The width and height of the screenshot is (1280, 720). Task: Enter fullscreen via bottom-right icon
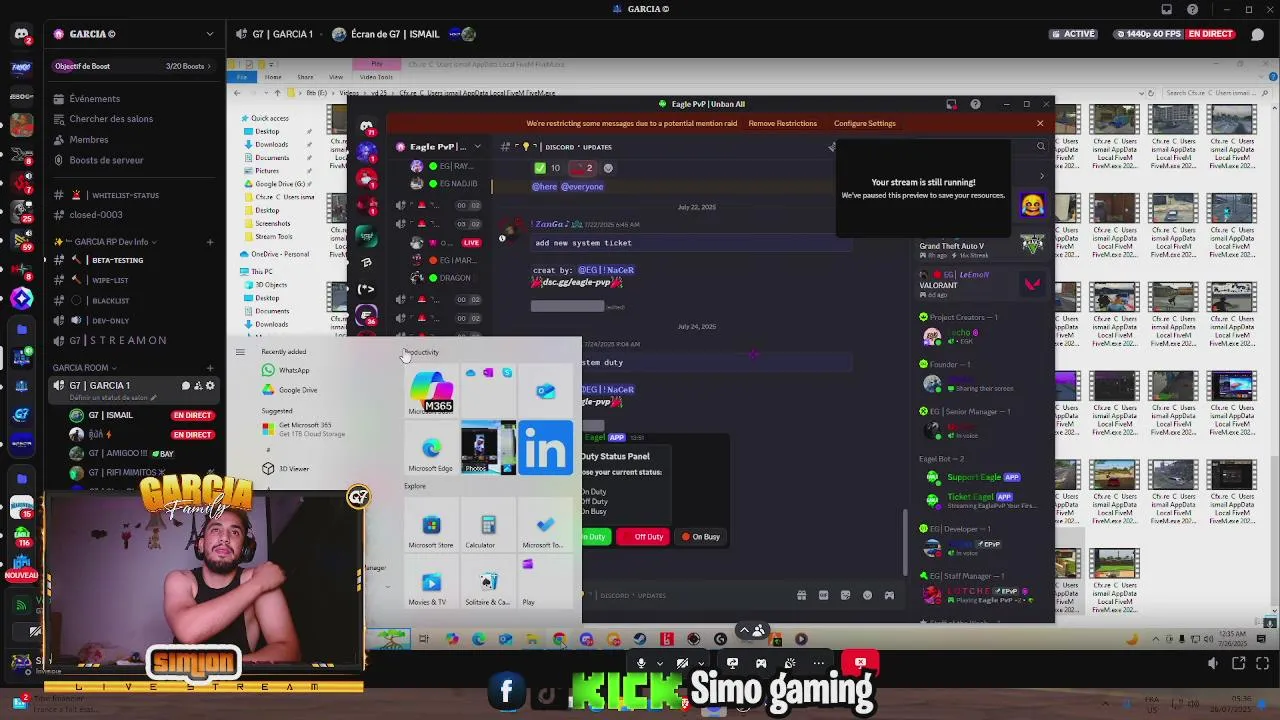tap(1262, 663)
